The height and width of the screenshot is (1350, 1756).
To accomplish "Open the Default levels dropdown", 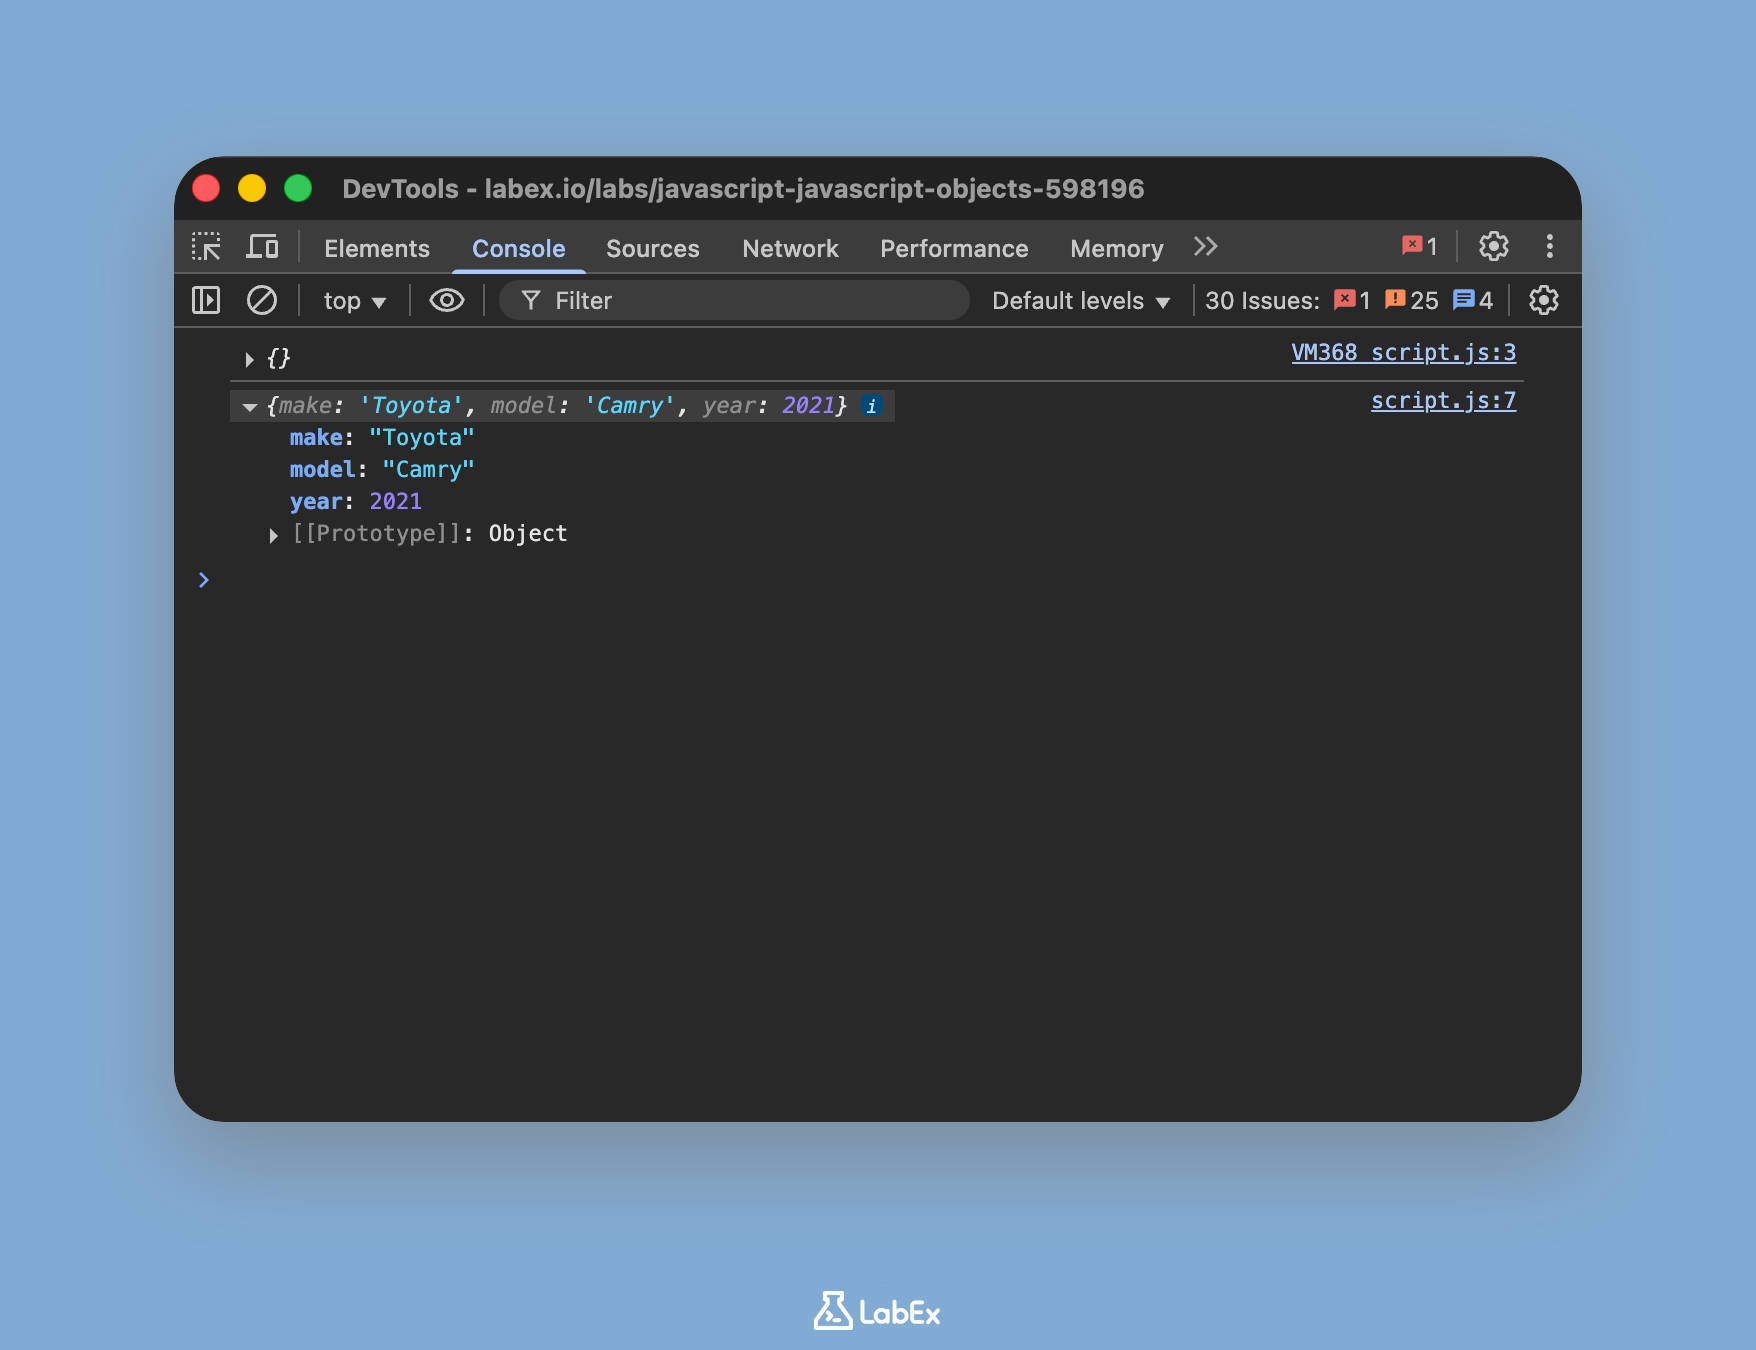I will [x=1080, y=301].
